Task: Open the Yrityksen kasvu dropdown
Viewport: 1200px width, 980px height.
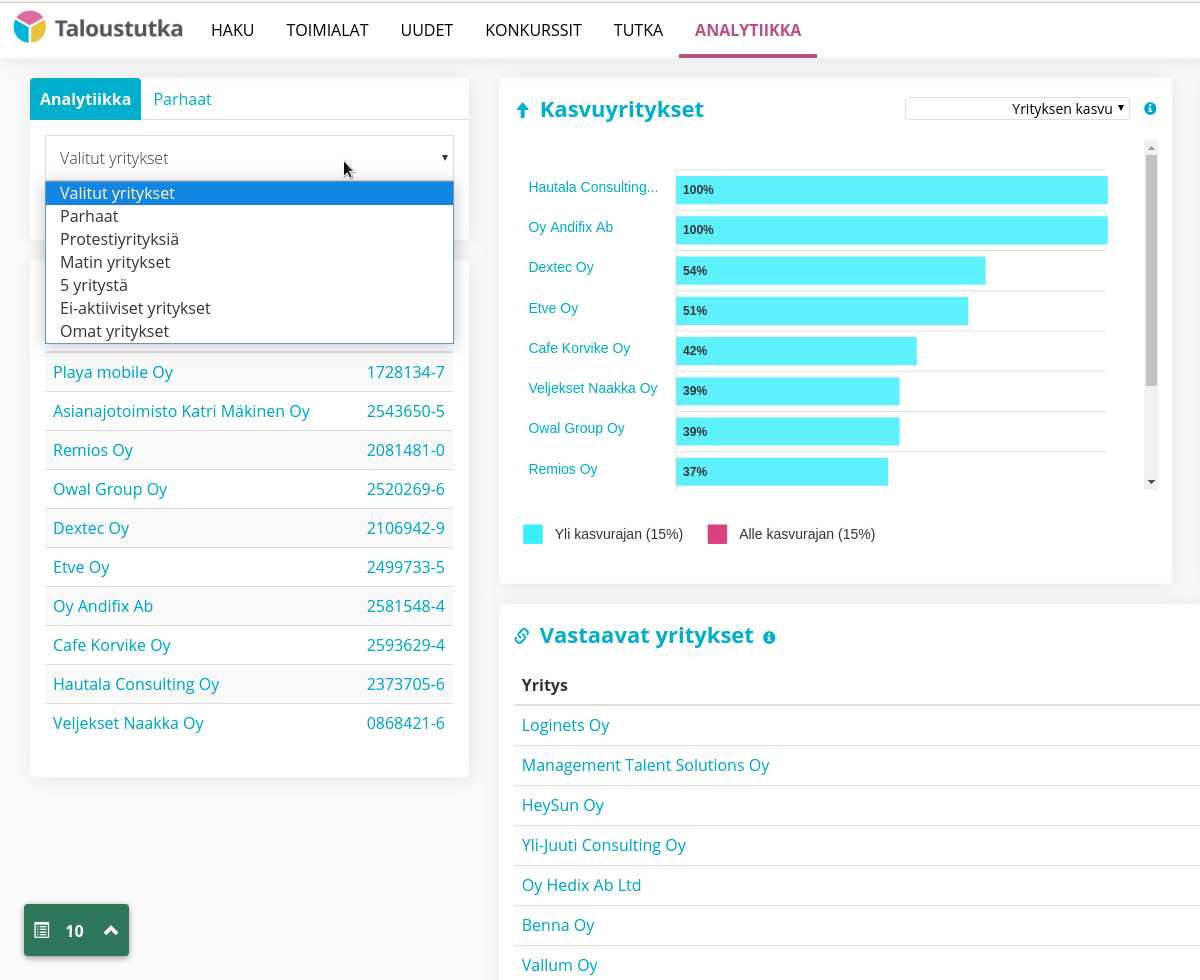Action: coord(1017,108)
